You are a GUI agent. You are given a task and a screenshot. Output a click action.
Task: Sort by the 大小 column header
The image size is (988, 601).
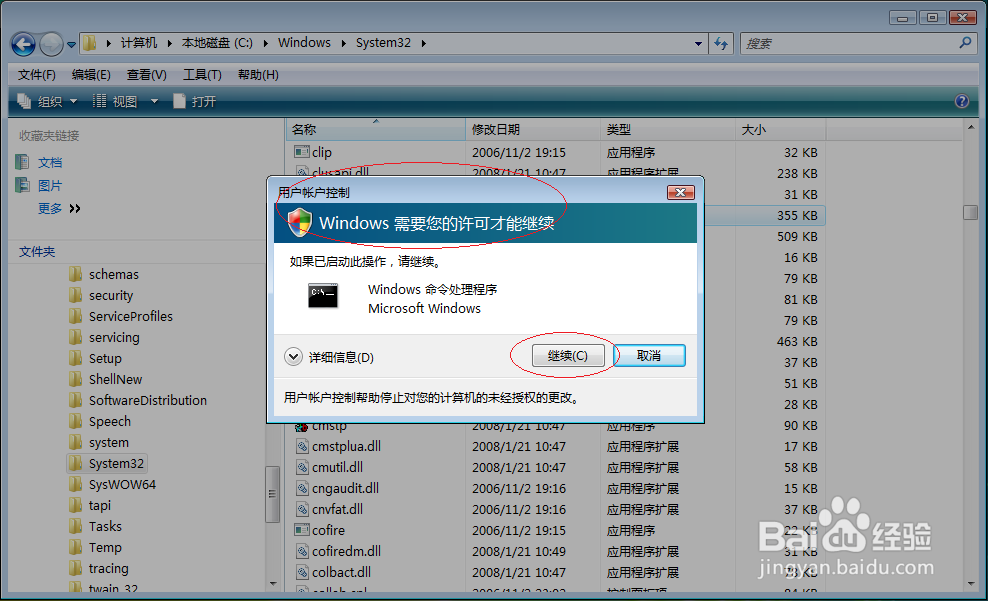780,129
